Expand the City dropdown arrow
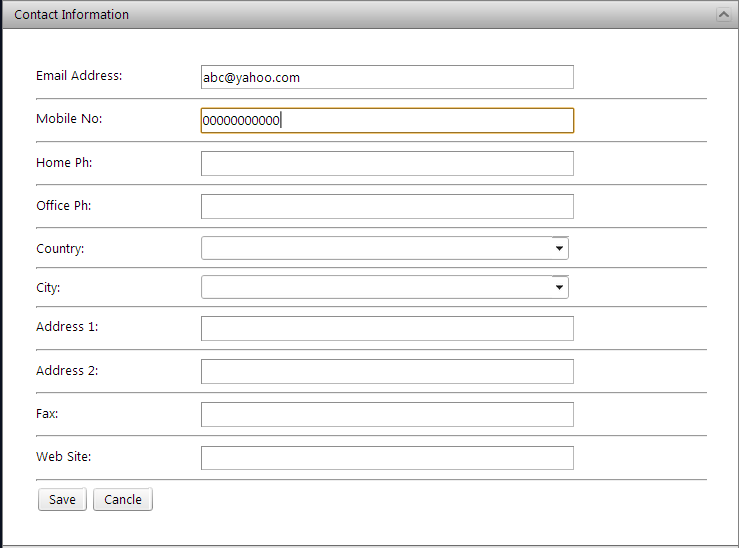739x548 pixels. 559,288
